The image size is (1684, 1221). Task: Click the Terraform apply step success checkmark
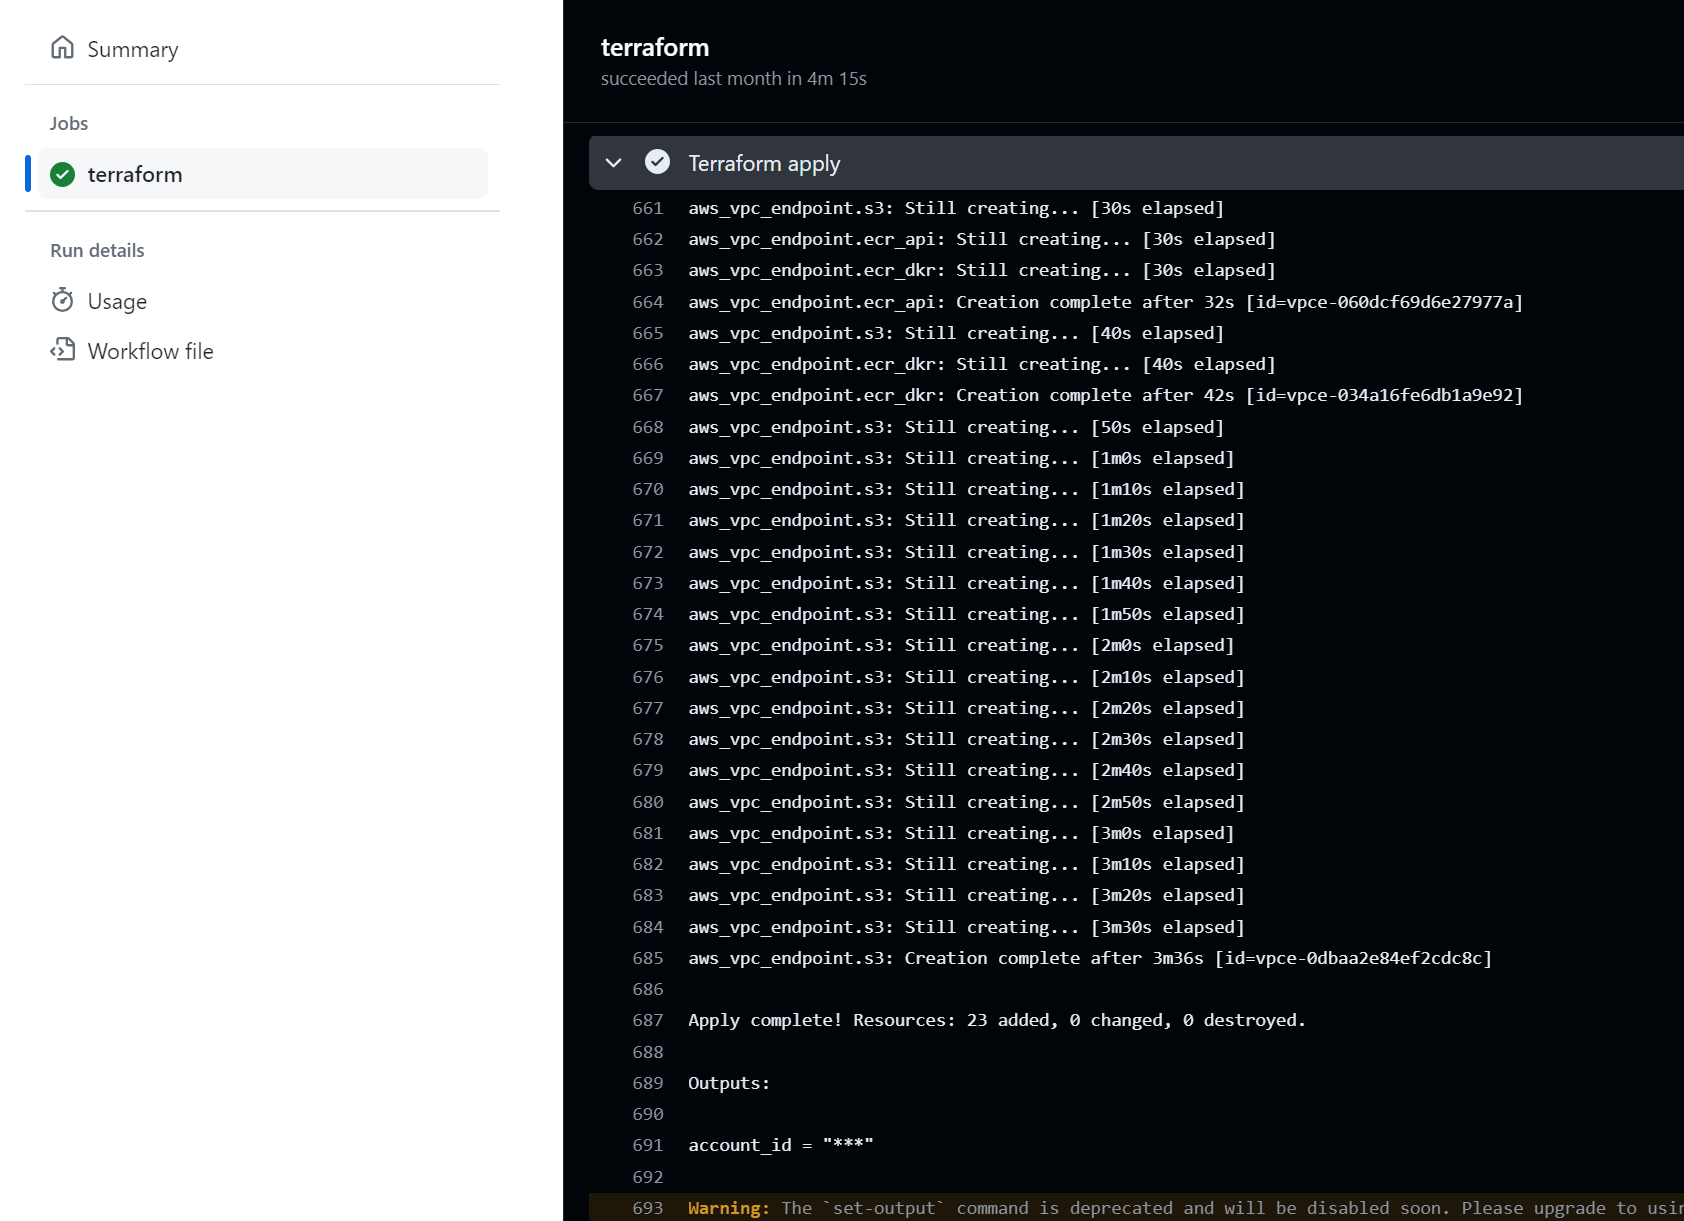point(657,162)
